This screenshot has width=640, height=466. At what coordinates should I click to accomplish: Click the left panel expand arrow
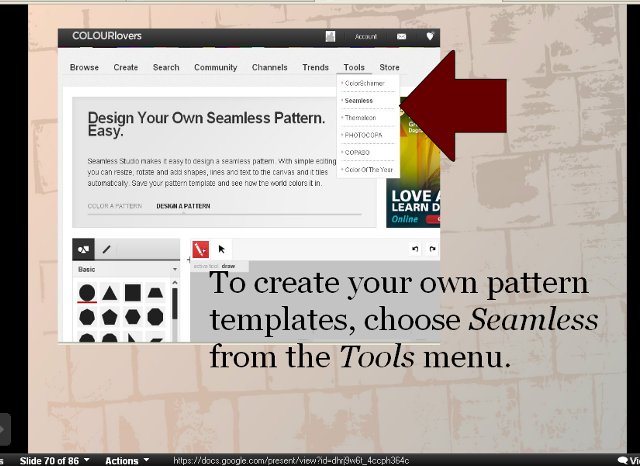[x=4, y=429]
